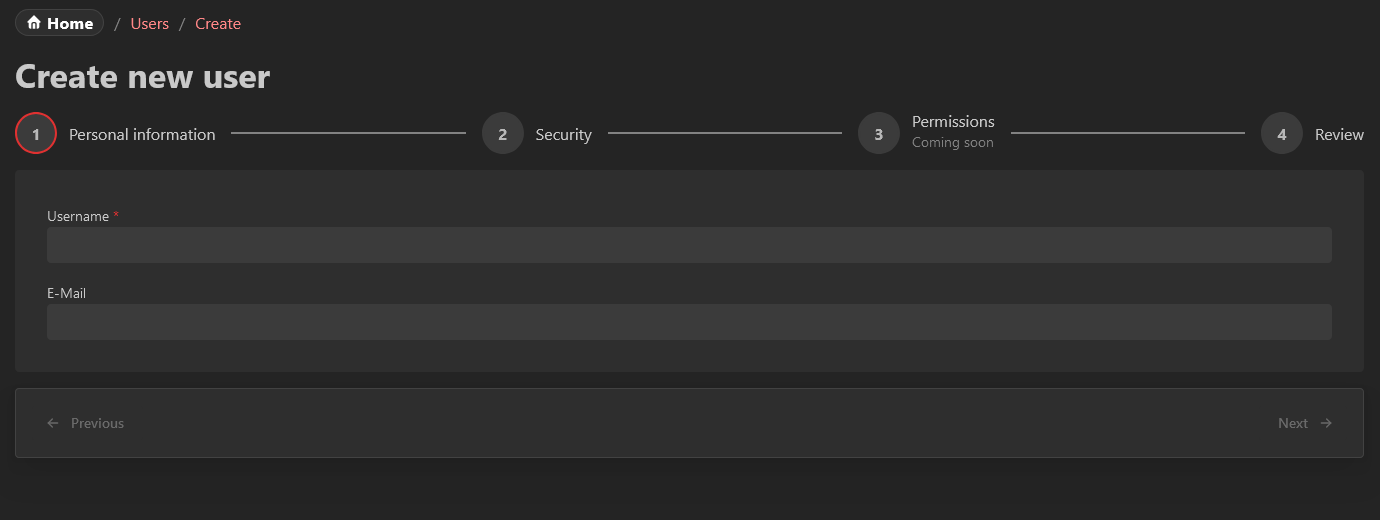Click the step 4 circle indicator
1380x520 pixels.
pyautogui.click(x=1282, y=134)
